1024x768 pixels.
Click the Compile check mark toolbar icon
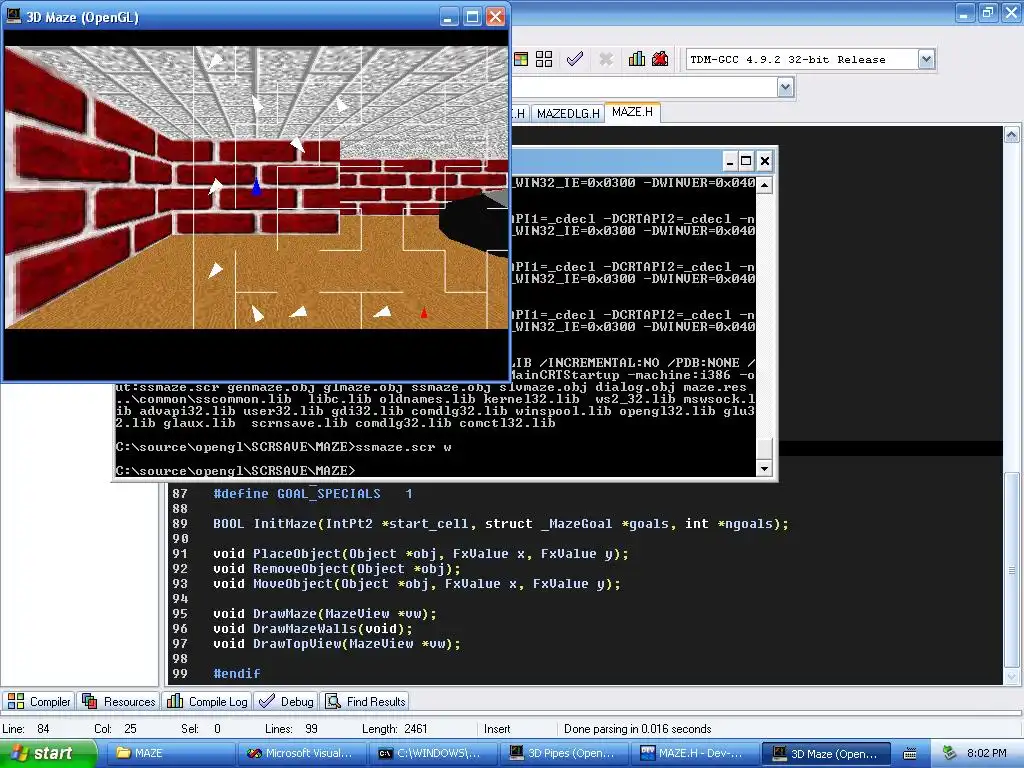[x=575, y=59]
